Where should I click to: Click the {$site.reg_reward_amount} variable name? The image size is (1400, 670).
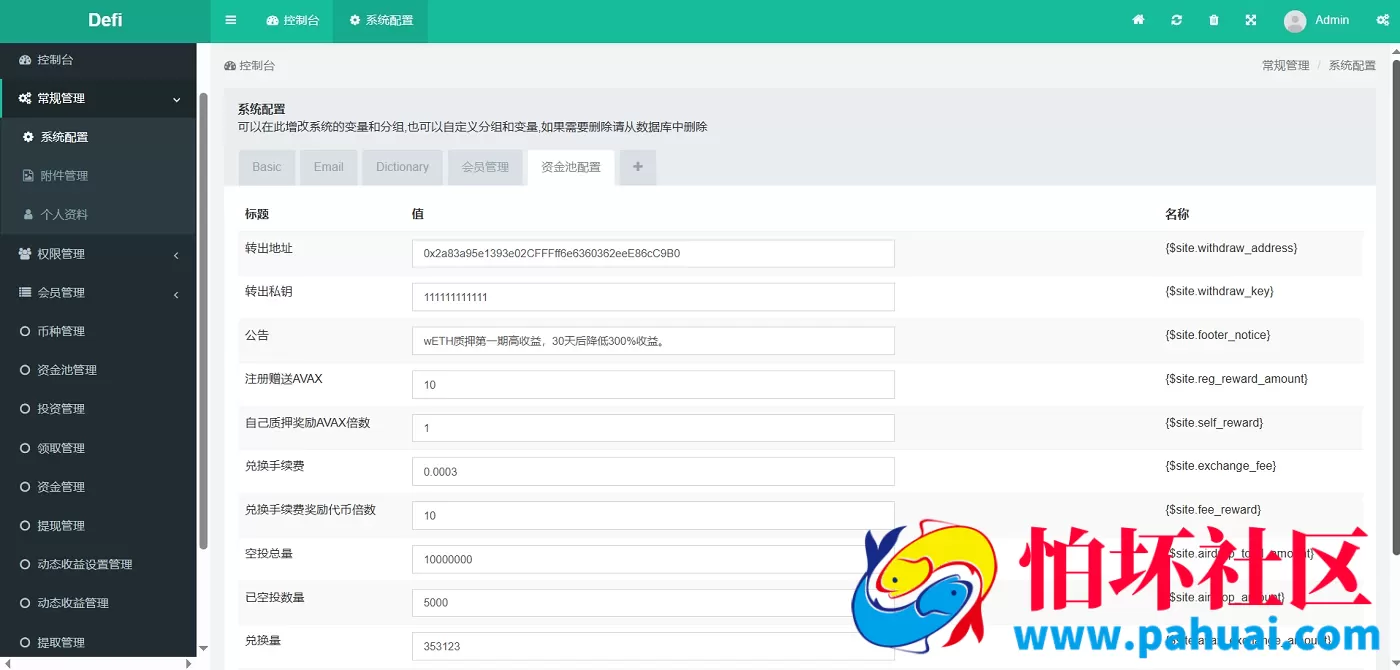tap(1236, 379)
